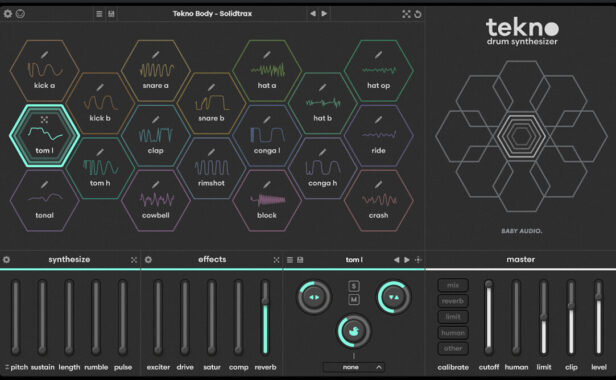Mute the tom l pad with M button

point(354,300)
